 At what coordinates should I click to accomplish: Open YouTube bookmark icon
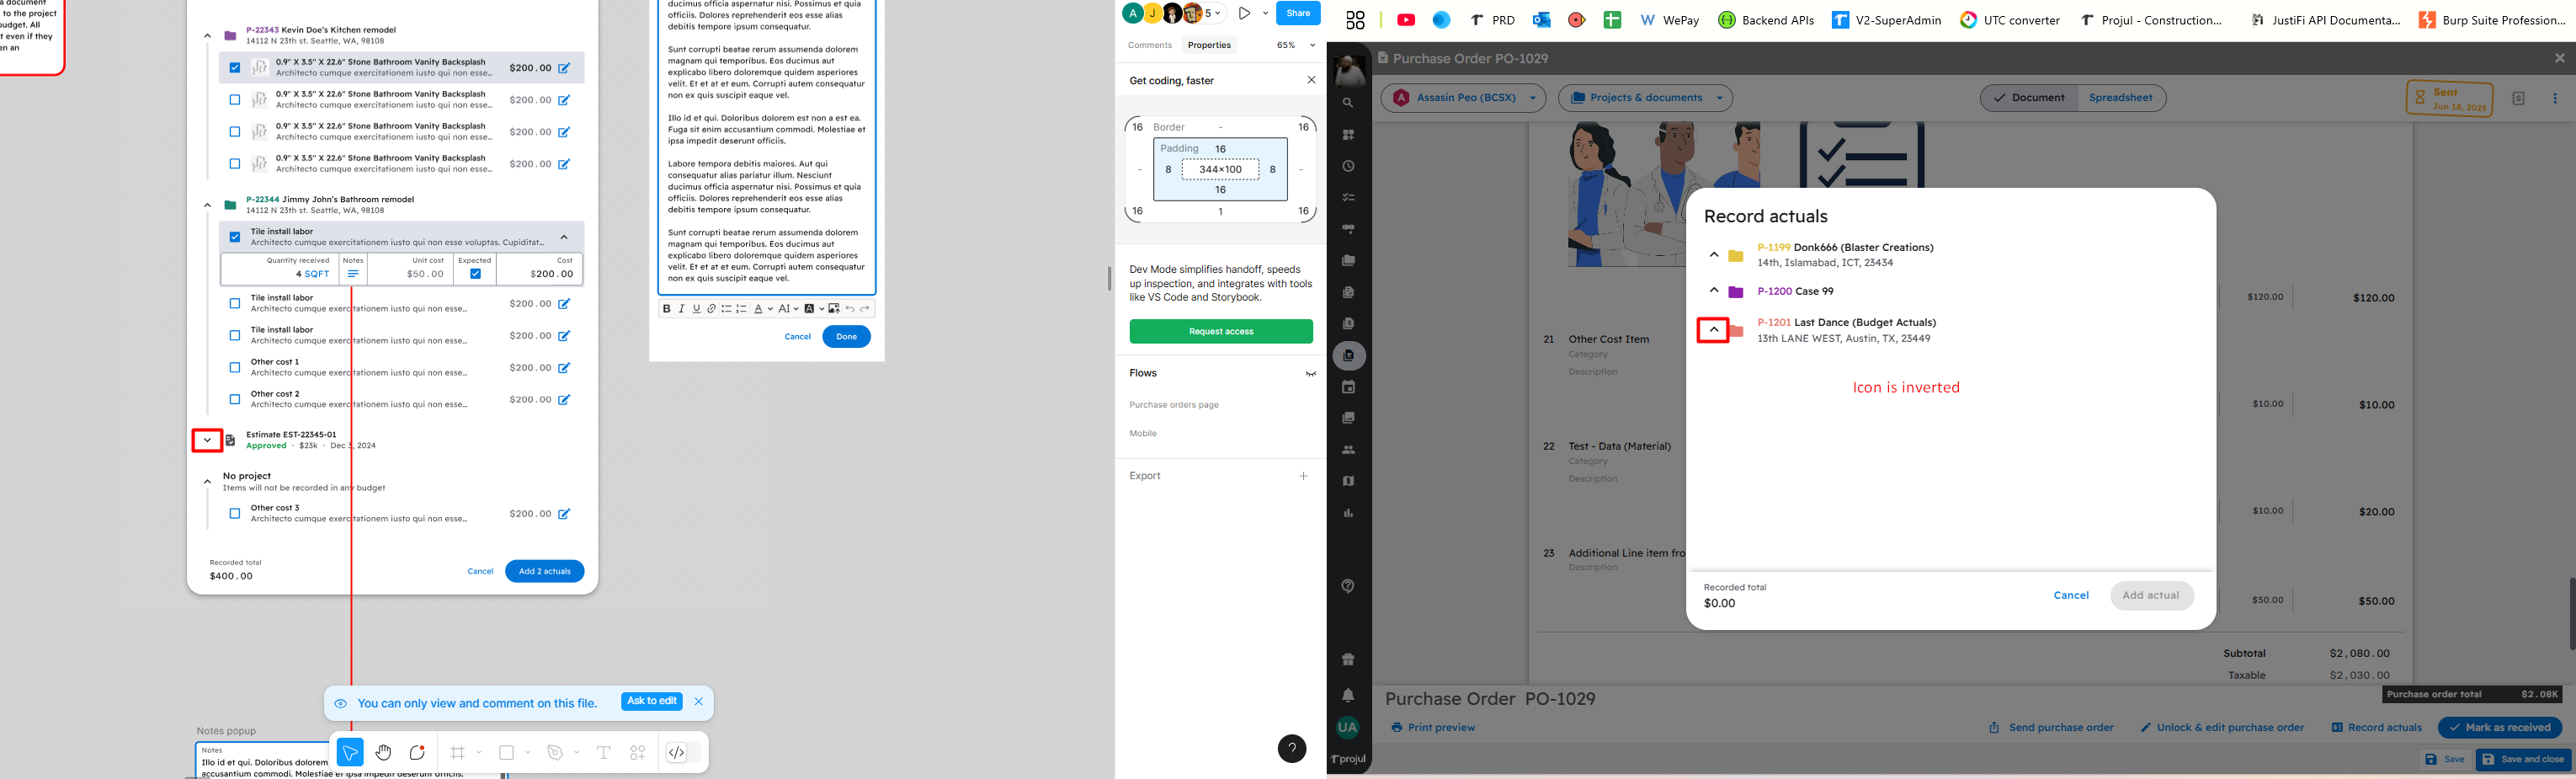click(x=1406, y=20)
